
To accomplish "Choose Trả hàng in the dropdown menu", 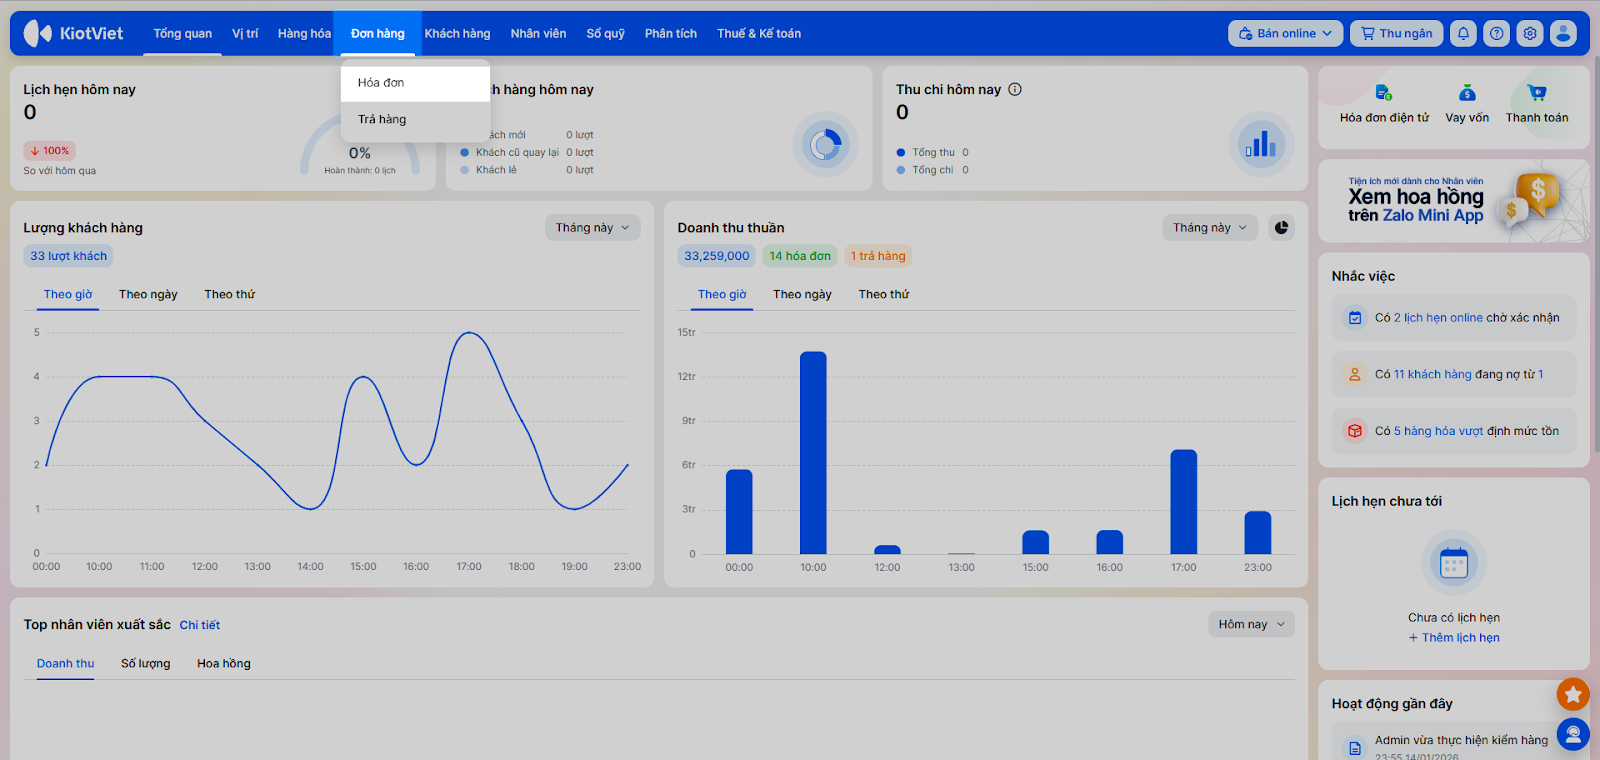I will [382, 119].
